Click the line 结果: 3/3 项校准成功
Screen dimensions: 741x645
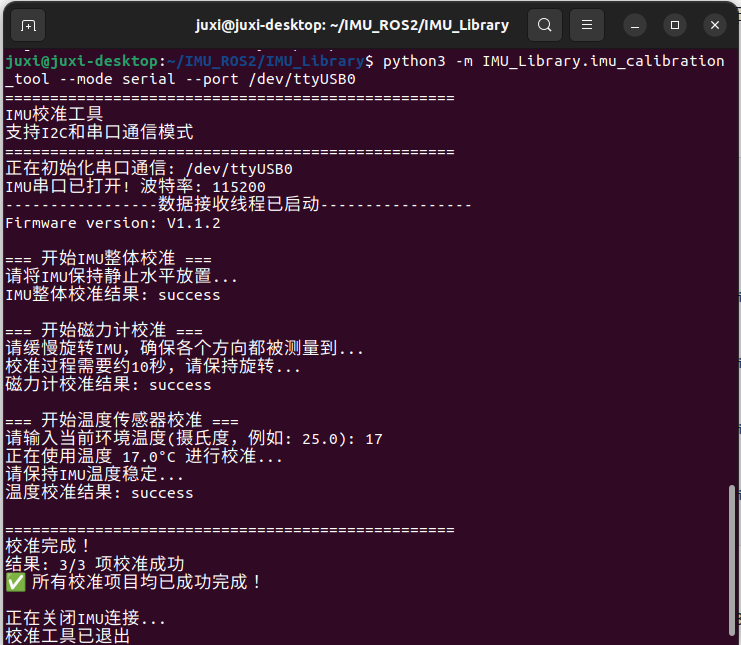pos(95,565)
